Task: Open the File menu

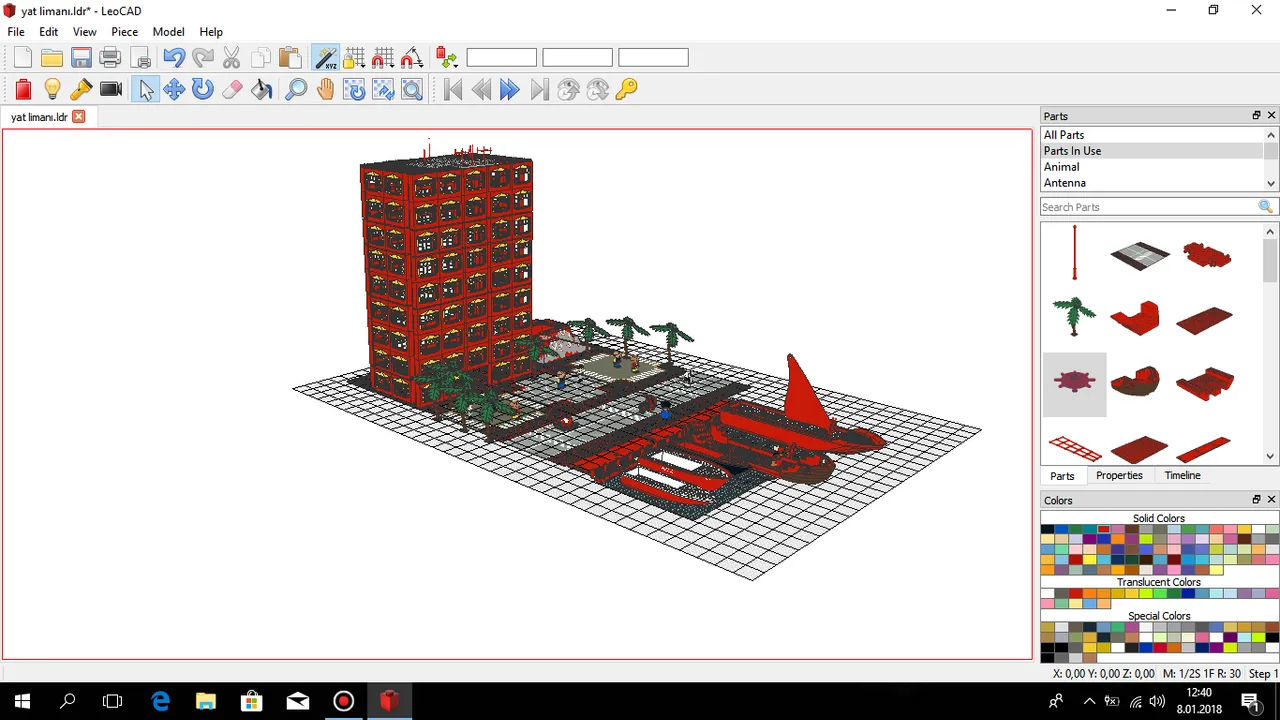Action: pyautogui.click(x=16, y=32)
